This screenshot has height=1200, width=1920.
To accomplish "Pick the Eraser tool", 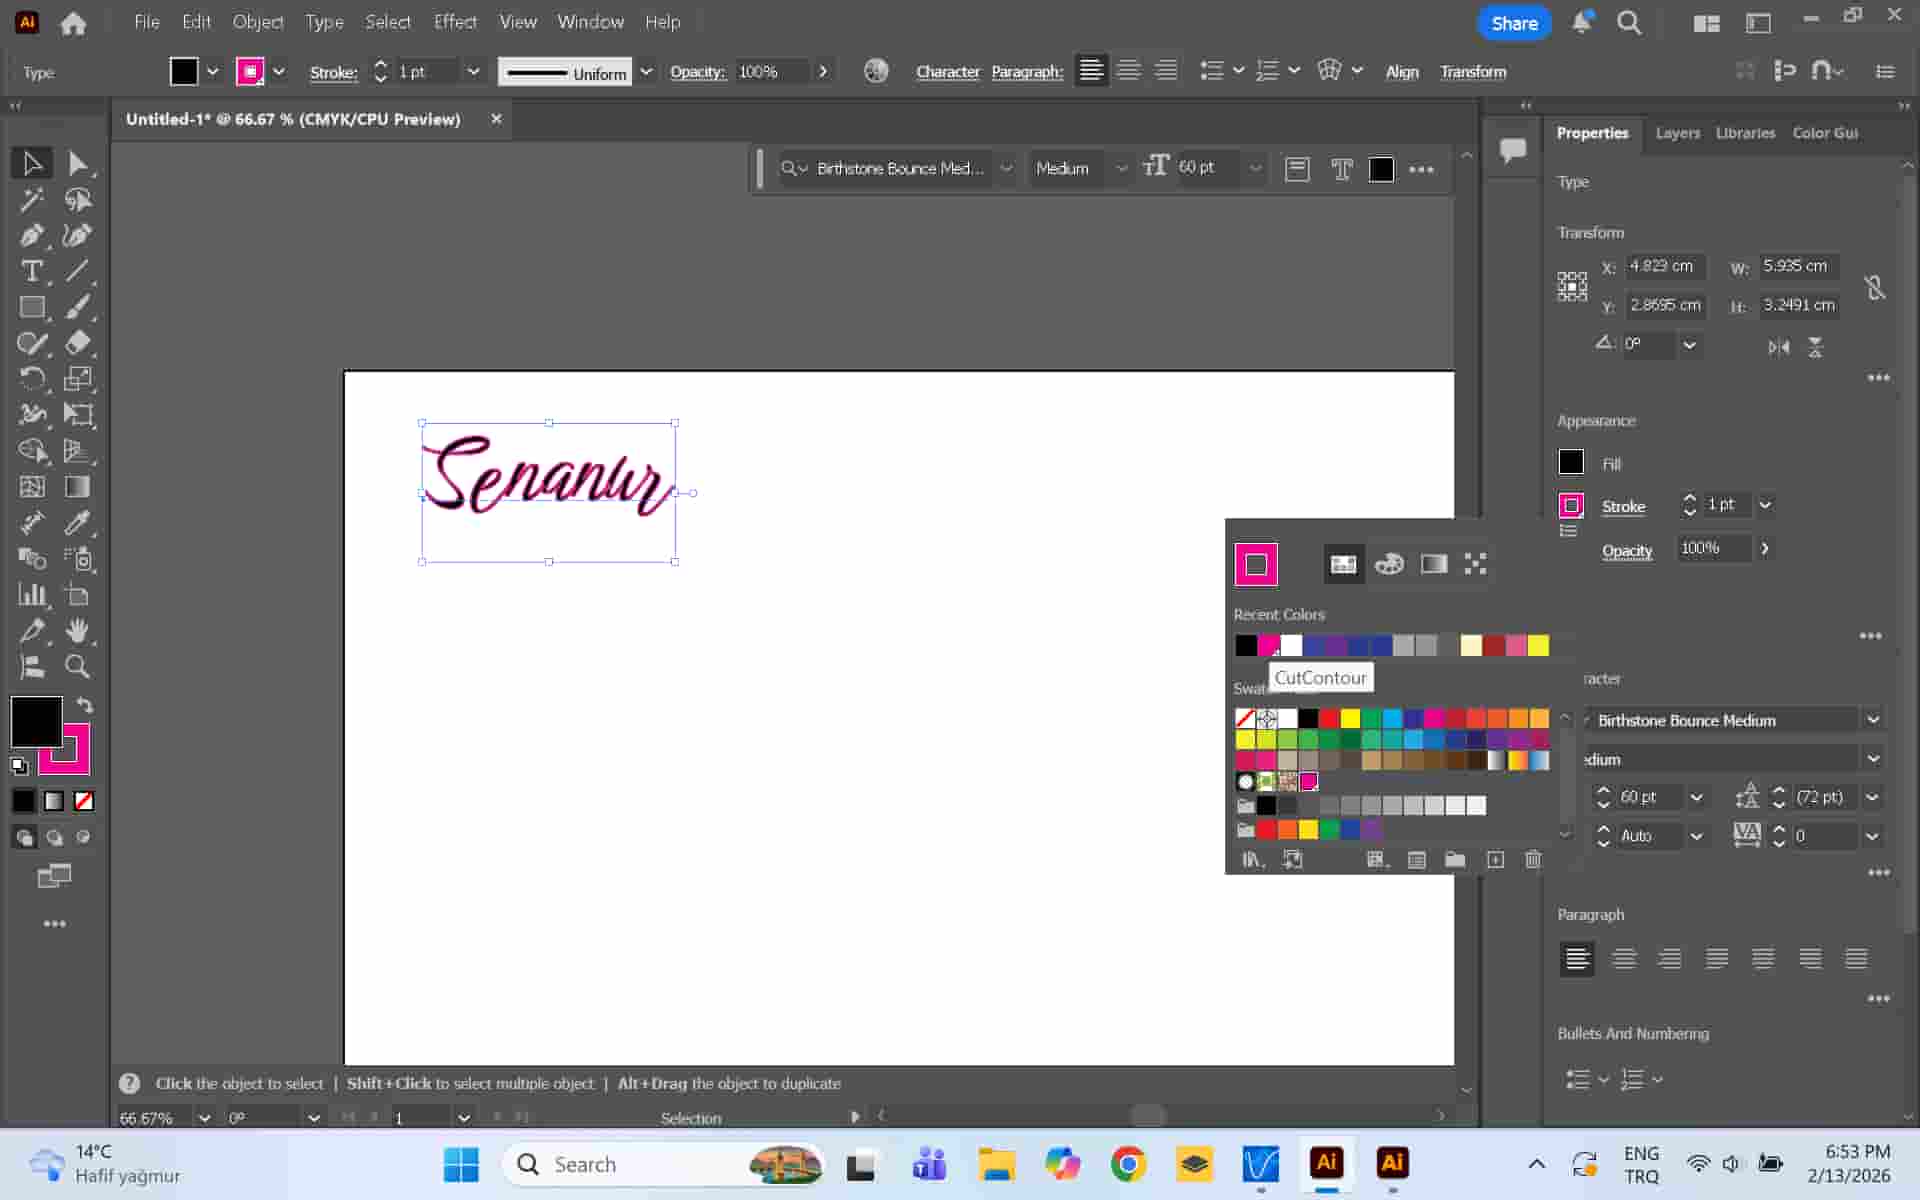I will point(78,343).
